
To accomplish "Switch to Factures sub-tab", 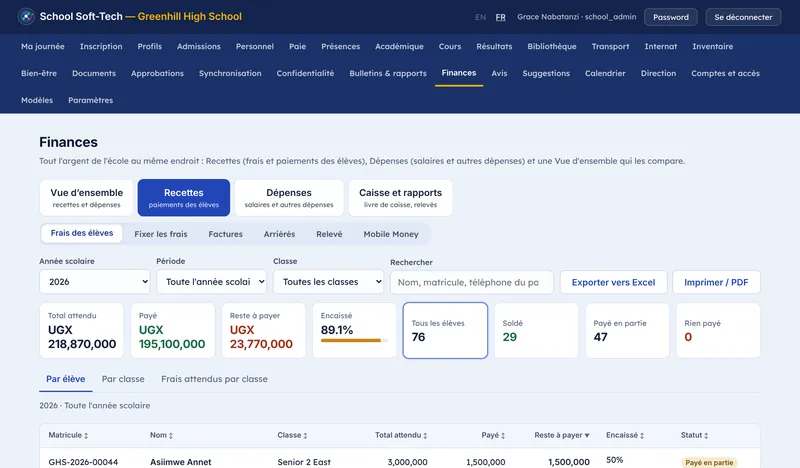I will click(226, 234).
